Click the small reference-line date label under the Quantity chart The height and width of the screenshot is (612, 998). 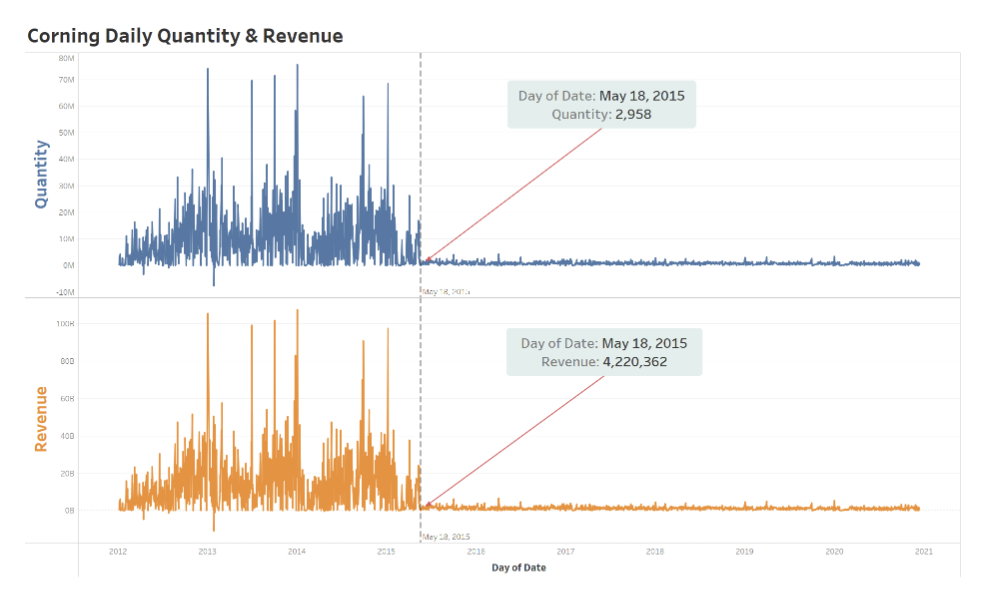(446, 292)
